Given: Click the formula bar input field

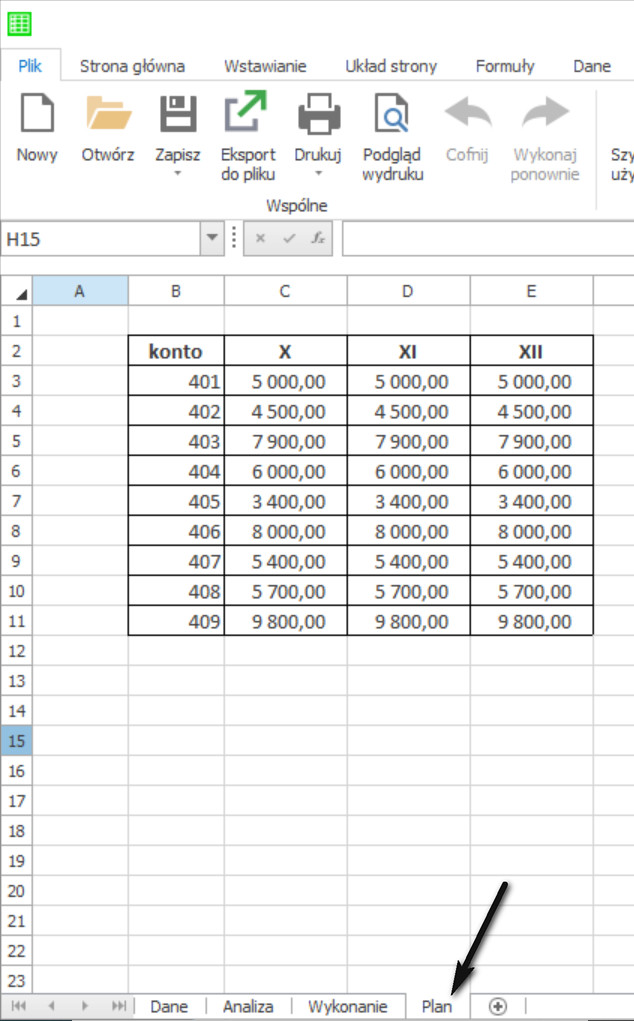Looking at the screenshot, I should click(x=487, y=239).
